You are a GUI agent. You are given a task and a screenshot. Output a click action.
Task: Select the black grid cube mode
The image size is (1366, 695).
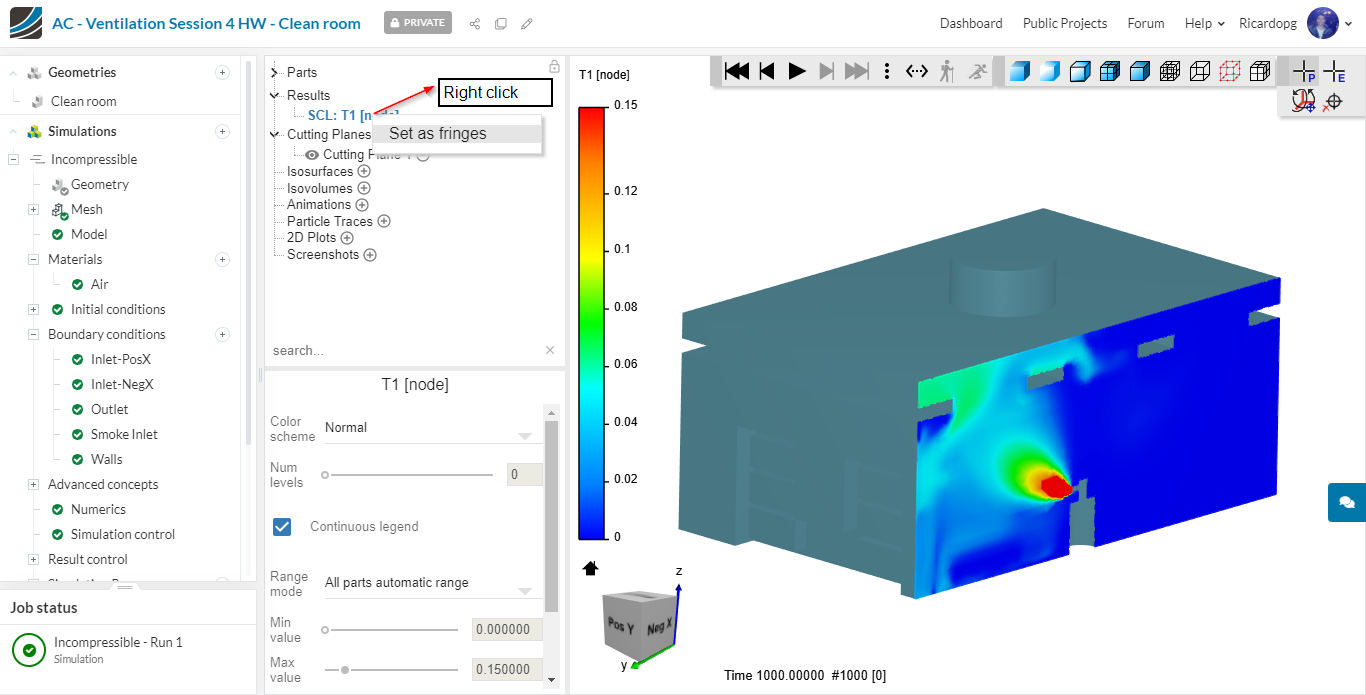click(x=1261, y=71)
